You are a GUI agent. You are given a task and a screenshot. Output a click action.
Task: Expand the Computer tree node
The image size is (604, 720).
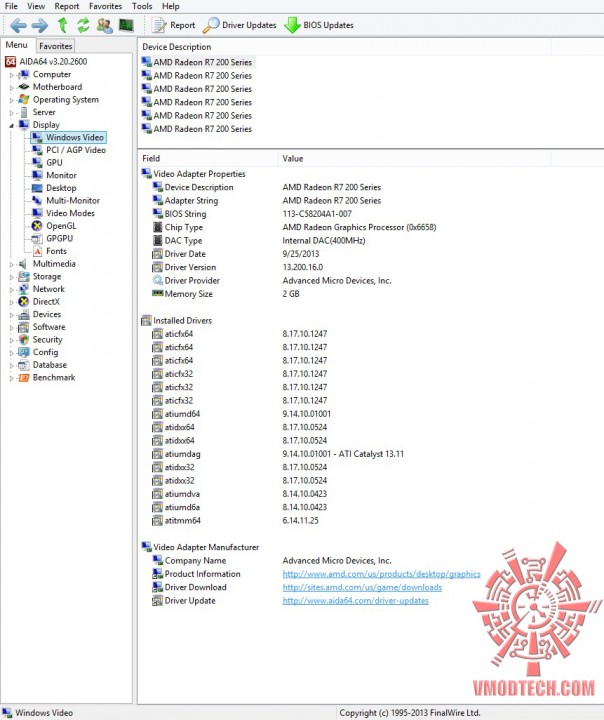(12, 75)
